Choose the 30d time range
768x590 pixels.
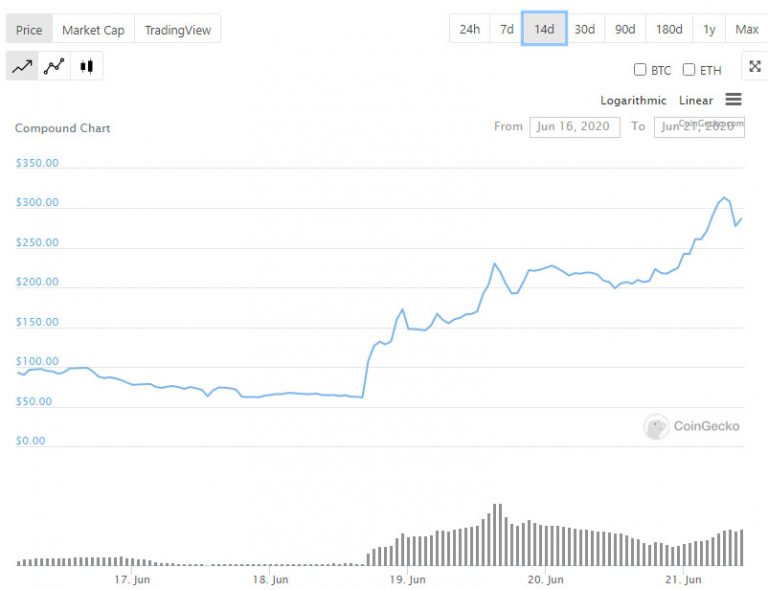(x=585, y=29)
